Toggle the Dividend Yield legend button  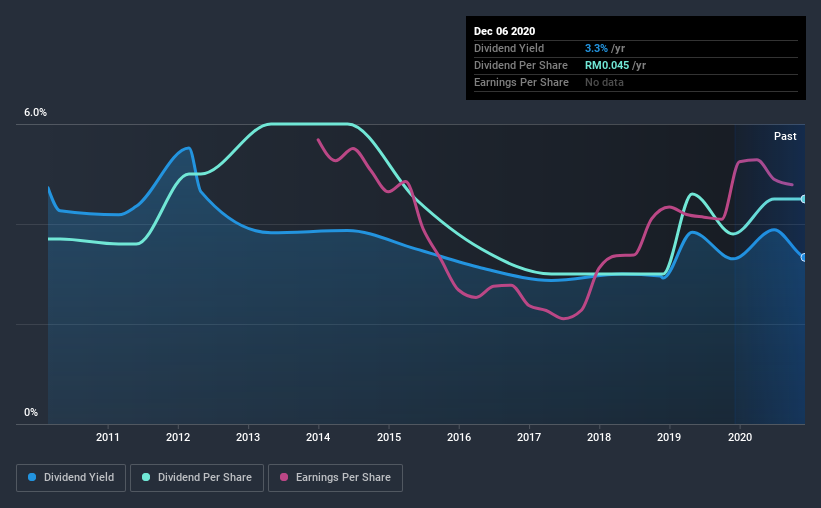(x=71, y=478)
